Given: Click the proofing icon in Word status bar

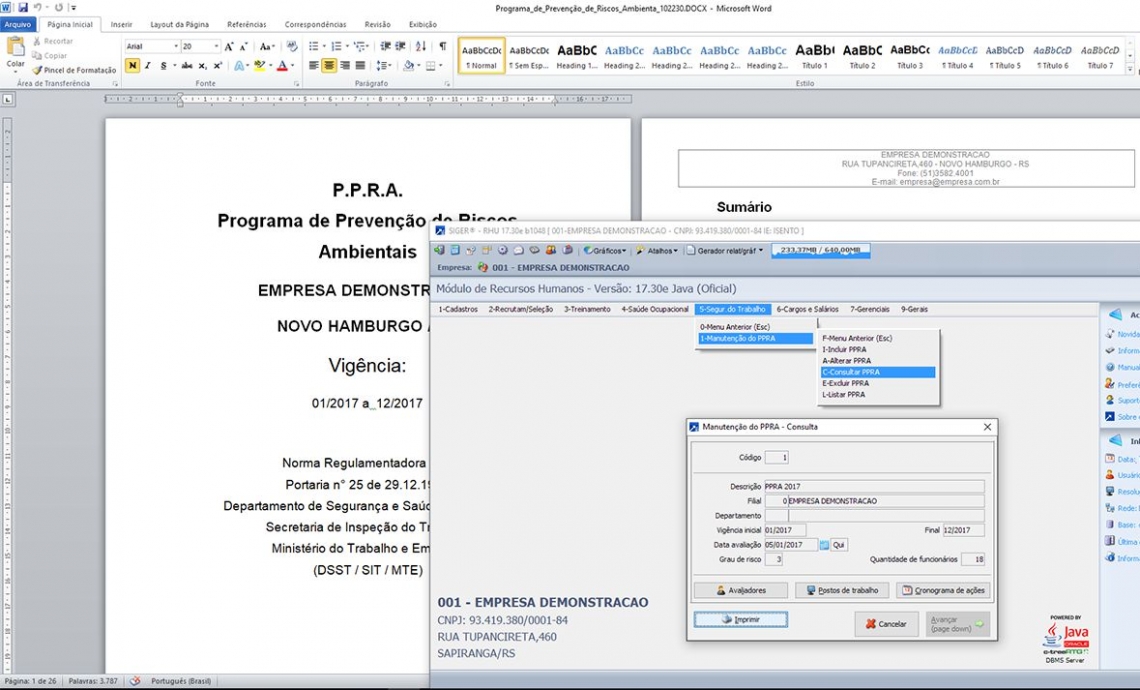Looking at the screenshot, I should (x=135, y=681).
